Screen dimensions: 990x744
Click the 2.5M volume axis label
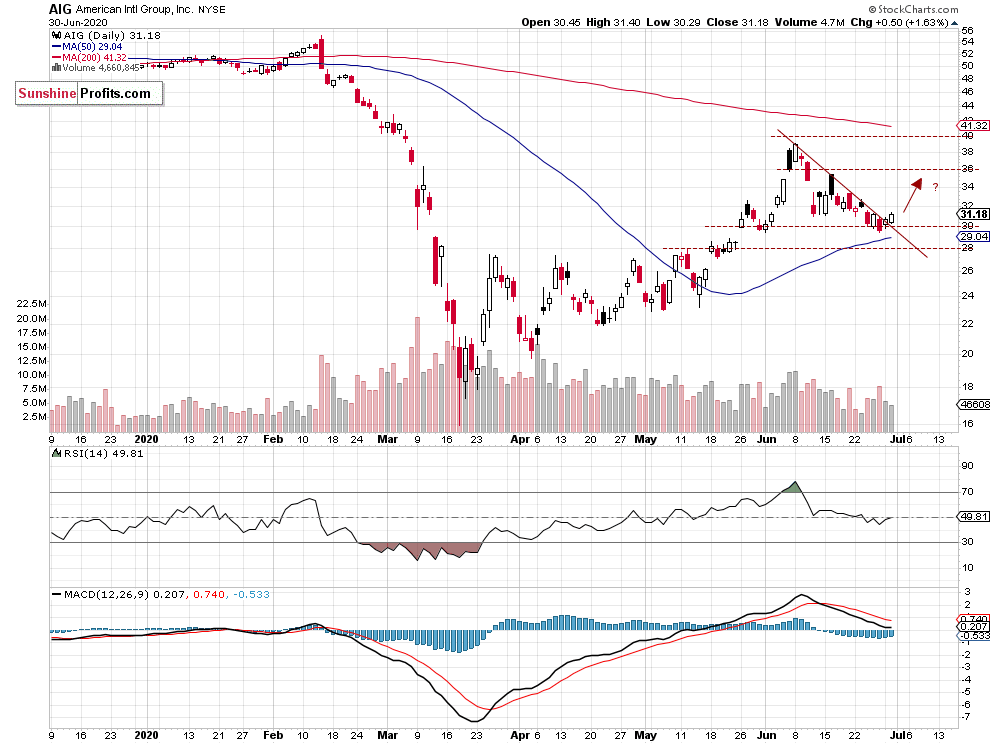tap(35, 417)
